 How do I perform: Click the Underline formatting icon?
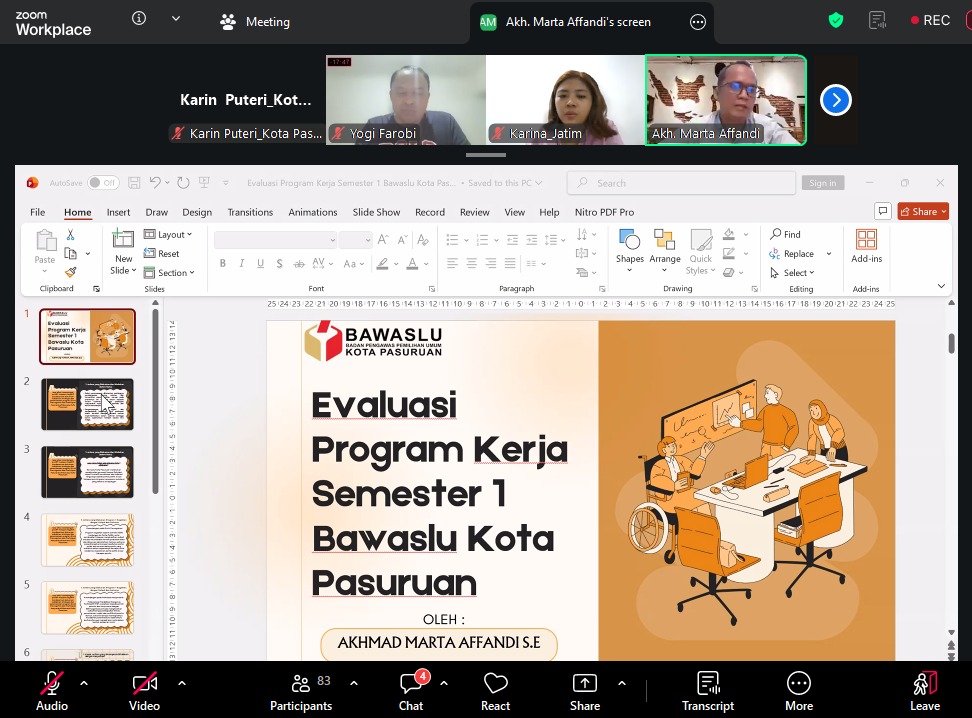[260, 264]
